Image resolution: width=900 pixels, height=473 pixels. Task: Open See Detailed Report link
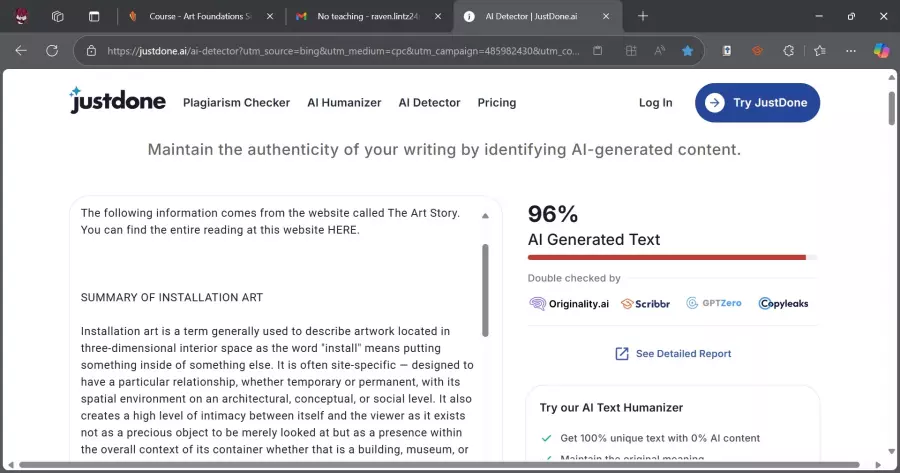click(673, 354)
